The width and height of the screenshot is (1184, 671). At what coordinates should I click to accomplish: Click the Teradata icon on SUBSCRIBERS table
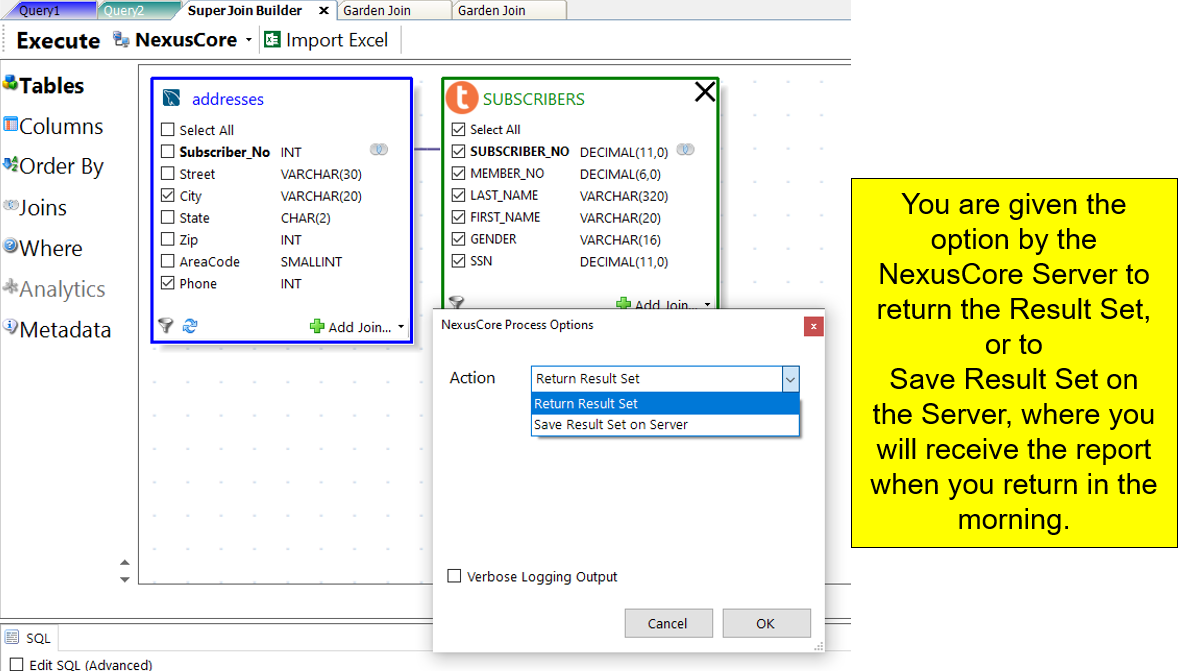pyautogui.click(x=461, y=98)
